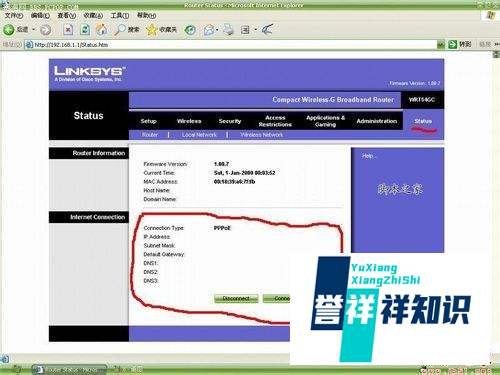Viewport: 500px width, 375px height.
Task: Select the Wireless Network sub-tab
Action: coord(262,135)
